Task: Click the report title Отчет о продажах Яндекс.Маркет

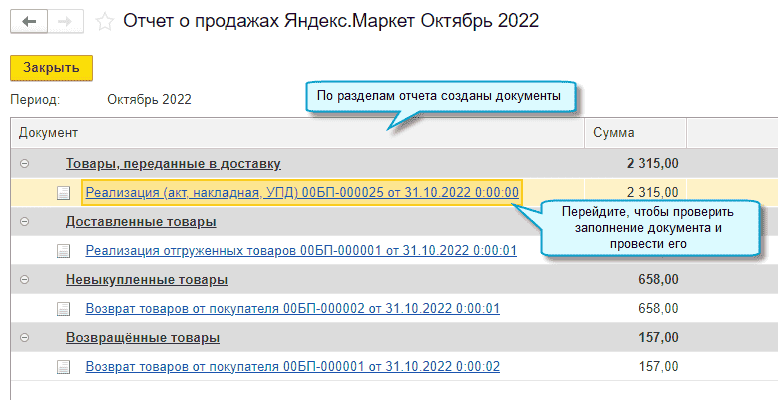Action: tap(331, 21)
